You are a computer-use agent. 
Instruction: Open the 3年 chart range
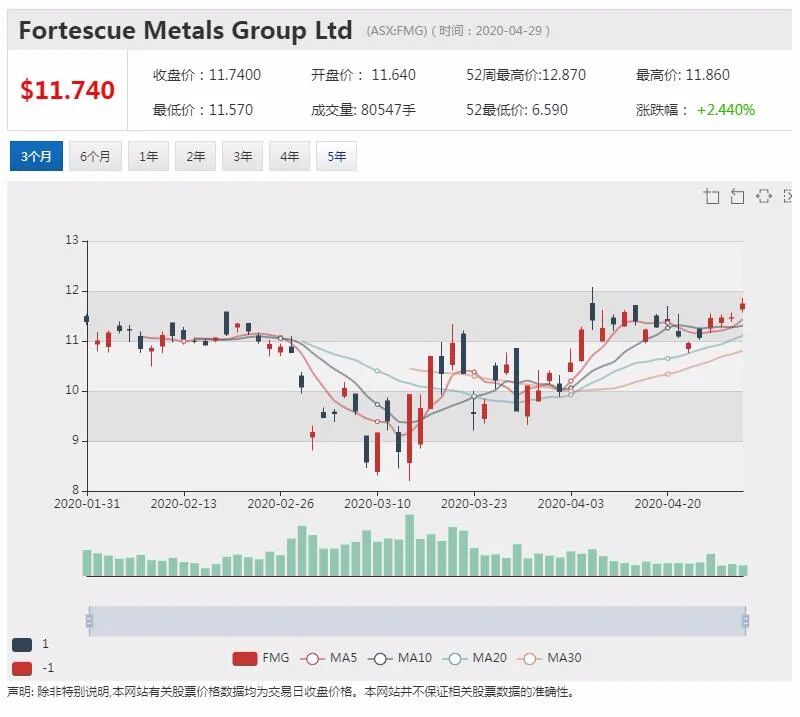pyautogui.click(x=242, y=156)
